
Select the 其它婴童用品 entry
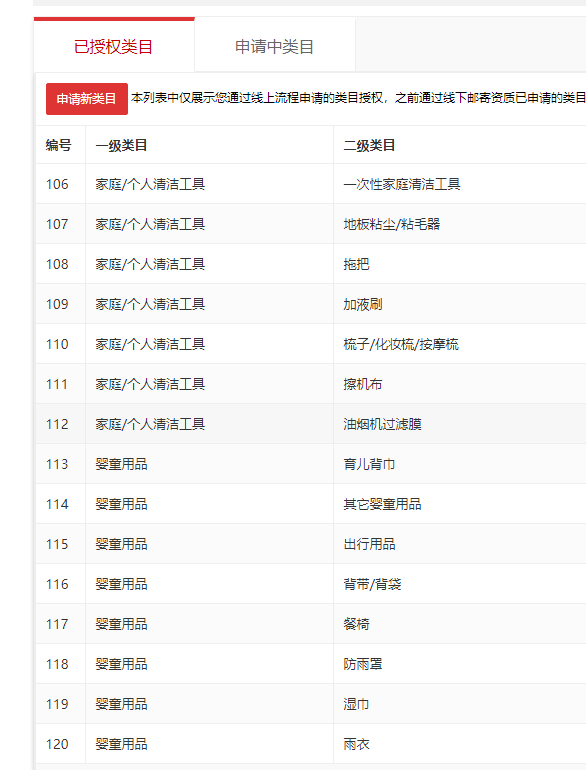382,504
